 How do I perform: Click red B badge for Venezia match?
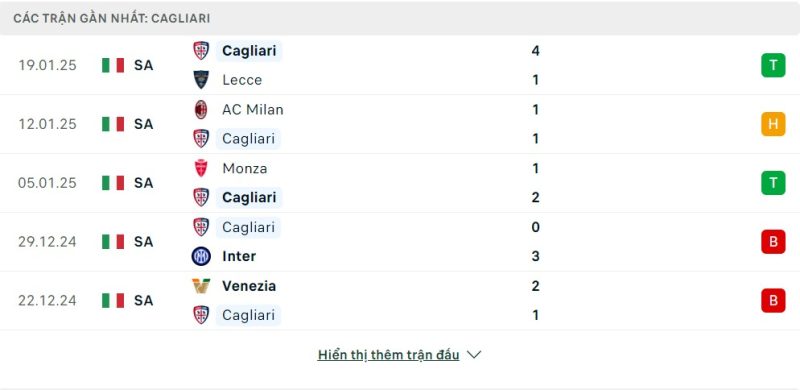point(773,300)
